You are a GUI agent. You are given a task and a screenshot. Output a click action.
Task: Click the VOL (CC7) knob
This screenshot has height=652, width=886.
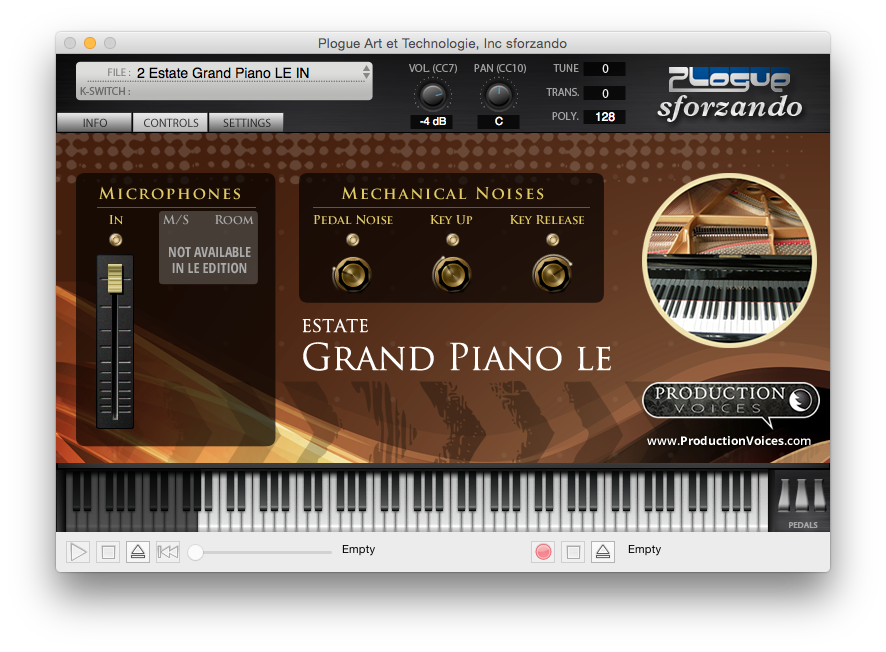click(433, 95)
